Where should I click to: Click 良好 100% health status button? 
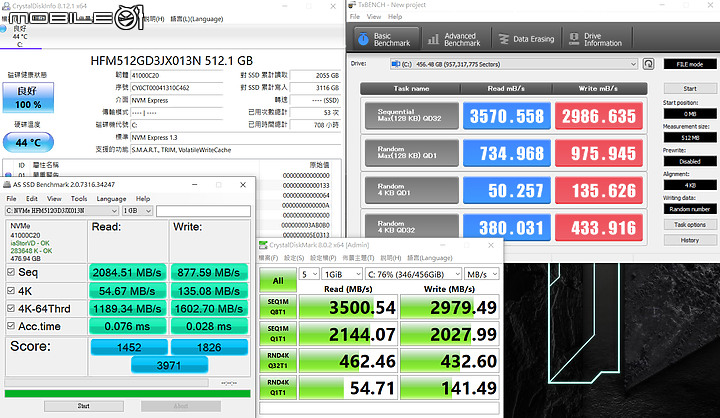[28, 97]
